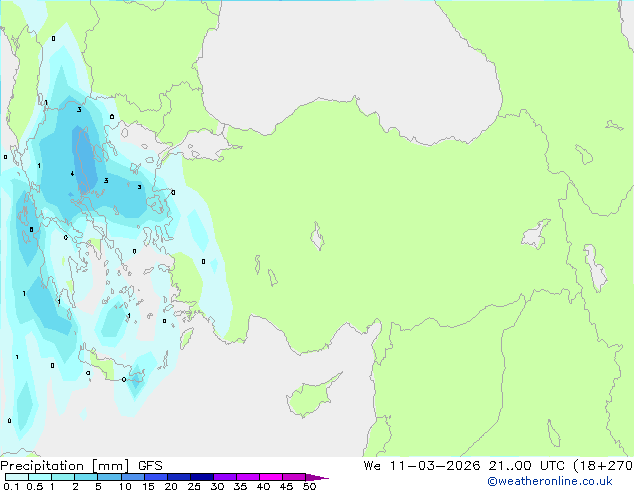Click the 'Precipitation' title text

(x=42, y=466)
